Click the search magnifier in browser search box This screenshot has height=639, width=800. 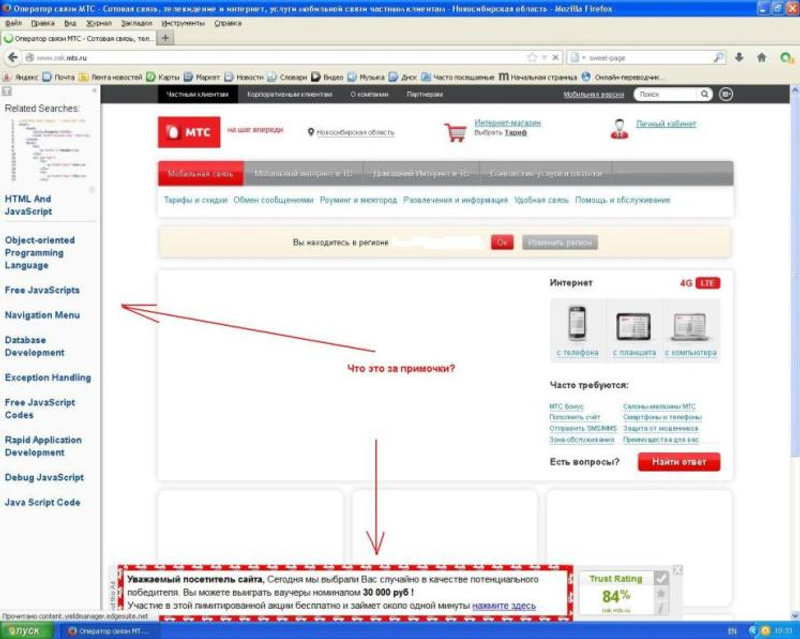718,57
